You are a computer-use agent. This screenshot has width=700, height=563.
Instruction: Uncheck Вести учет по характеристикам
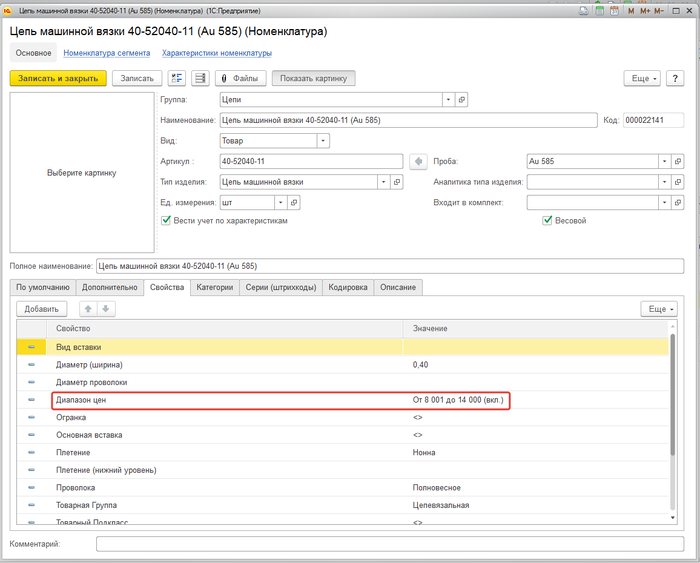click(166, 220)
